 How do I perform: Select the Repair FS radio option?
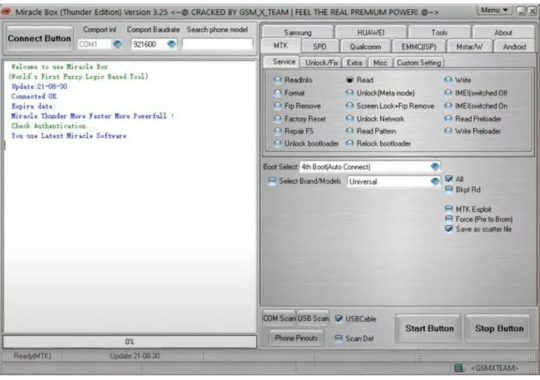point(294,131)
